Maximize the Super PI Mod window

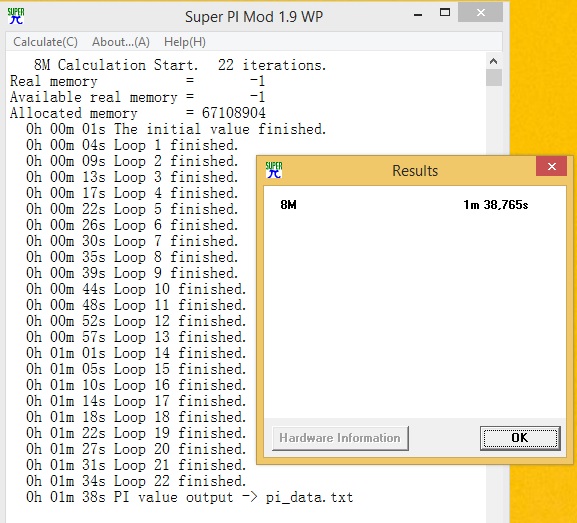coord(445,13)
